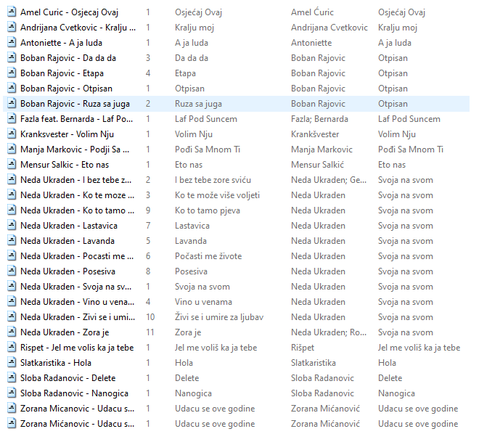Select the file Boban Rajovic - Otpisan
The height and width of the screenshot is (442, 500).
pyautogui.click(x=66, y=89)
